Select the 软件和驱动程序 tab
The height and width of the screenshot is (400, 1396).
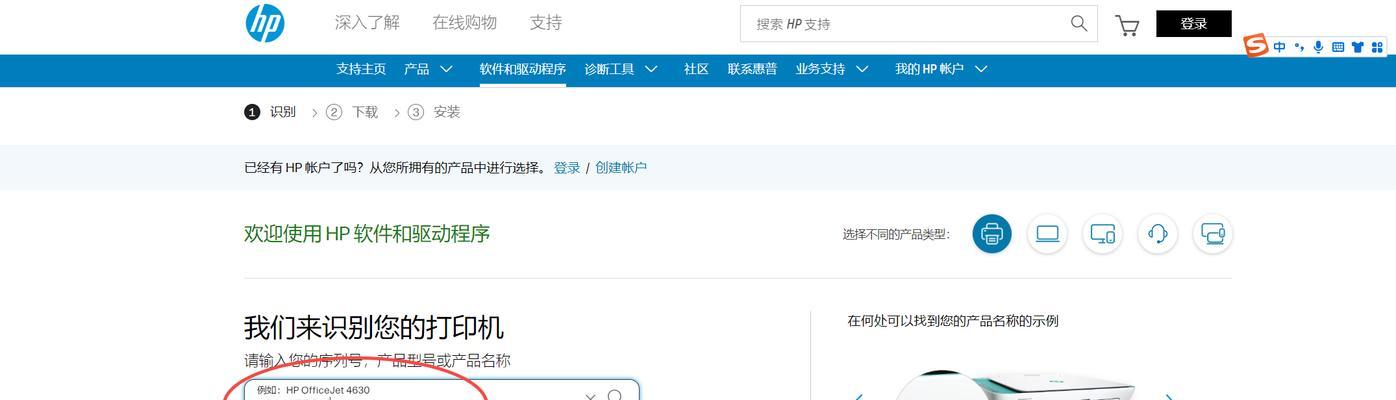click(522, 69)
